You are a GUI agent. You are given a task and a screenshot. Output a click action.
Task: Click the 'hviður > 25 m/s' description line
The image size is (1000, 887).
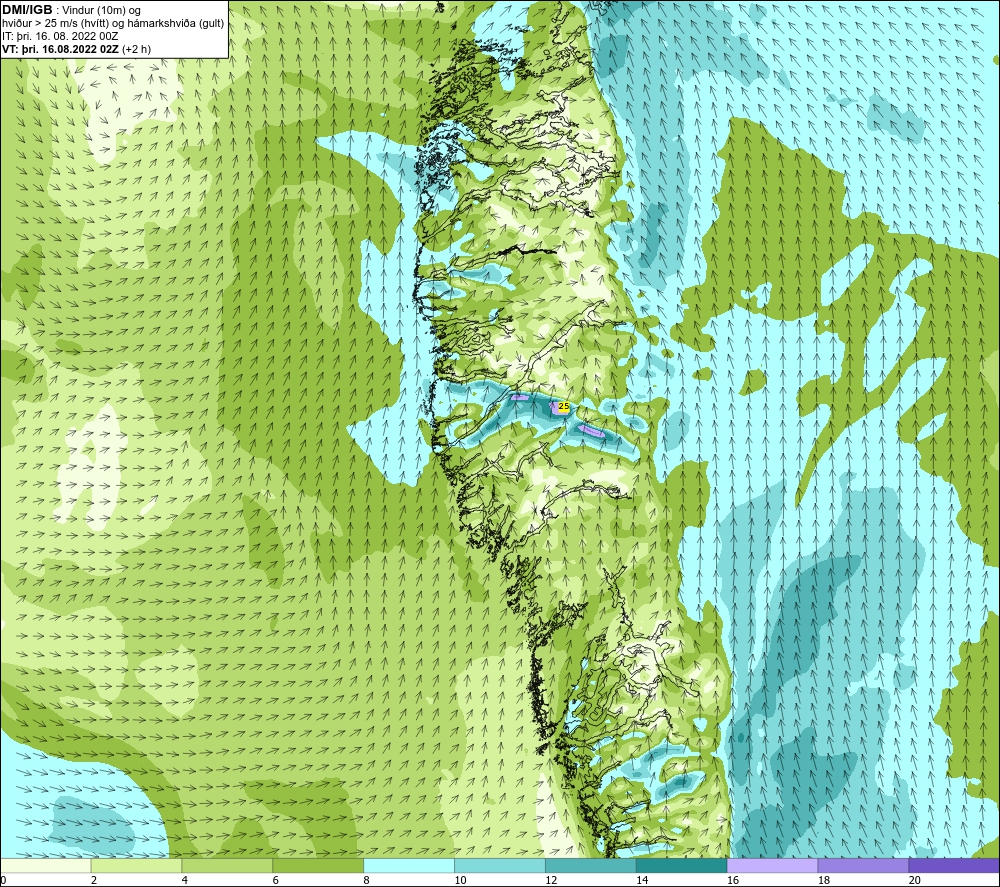(113, 24)
